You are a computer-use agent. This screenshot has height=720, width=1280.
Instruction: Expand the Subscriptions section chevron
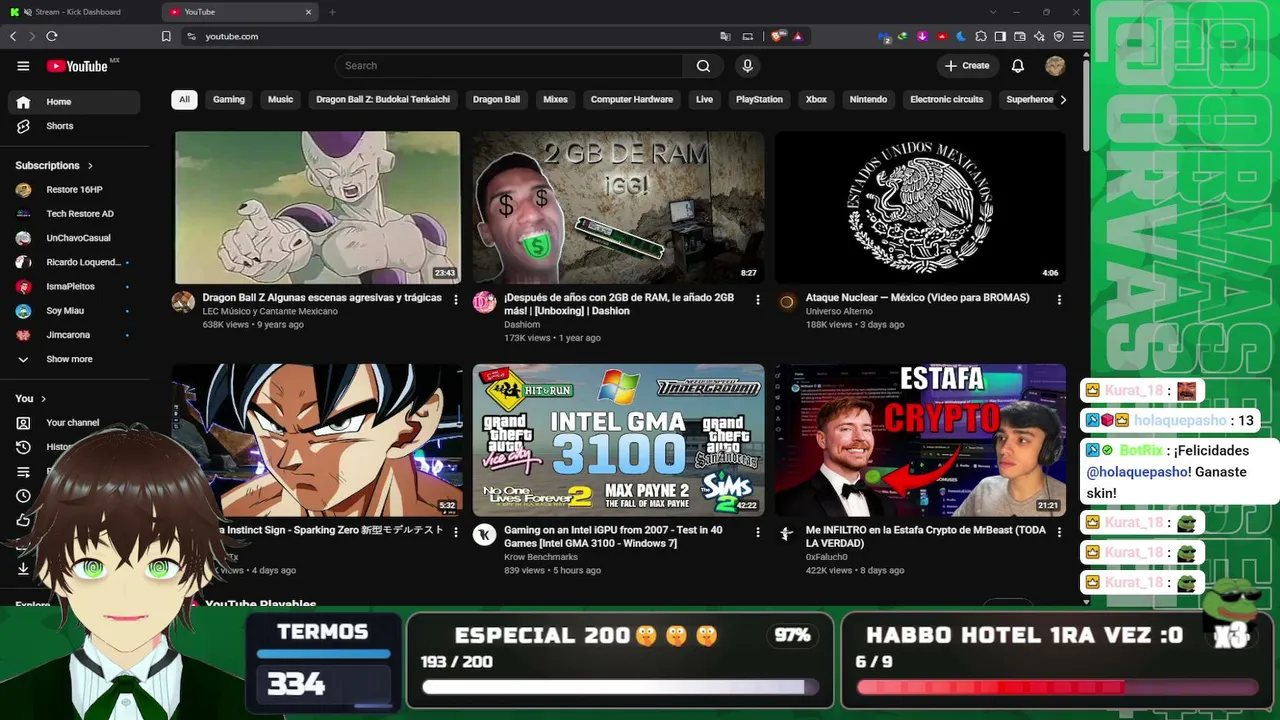pyautogui.click(x=90, y=166)
